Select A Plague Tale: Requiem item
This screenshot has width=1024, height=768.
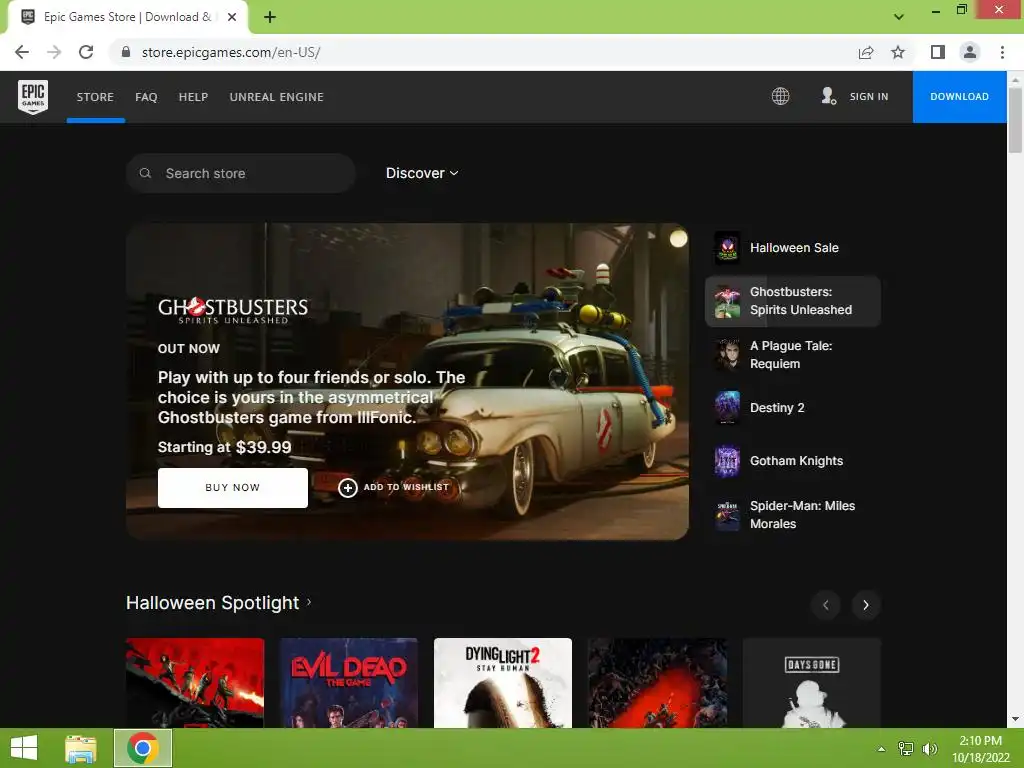click(x=793, y=355)
